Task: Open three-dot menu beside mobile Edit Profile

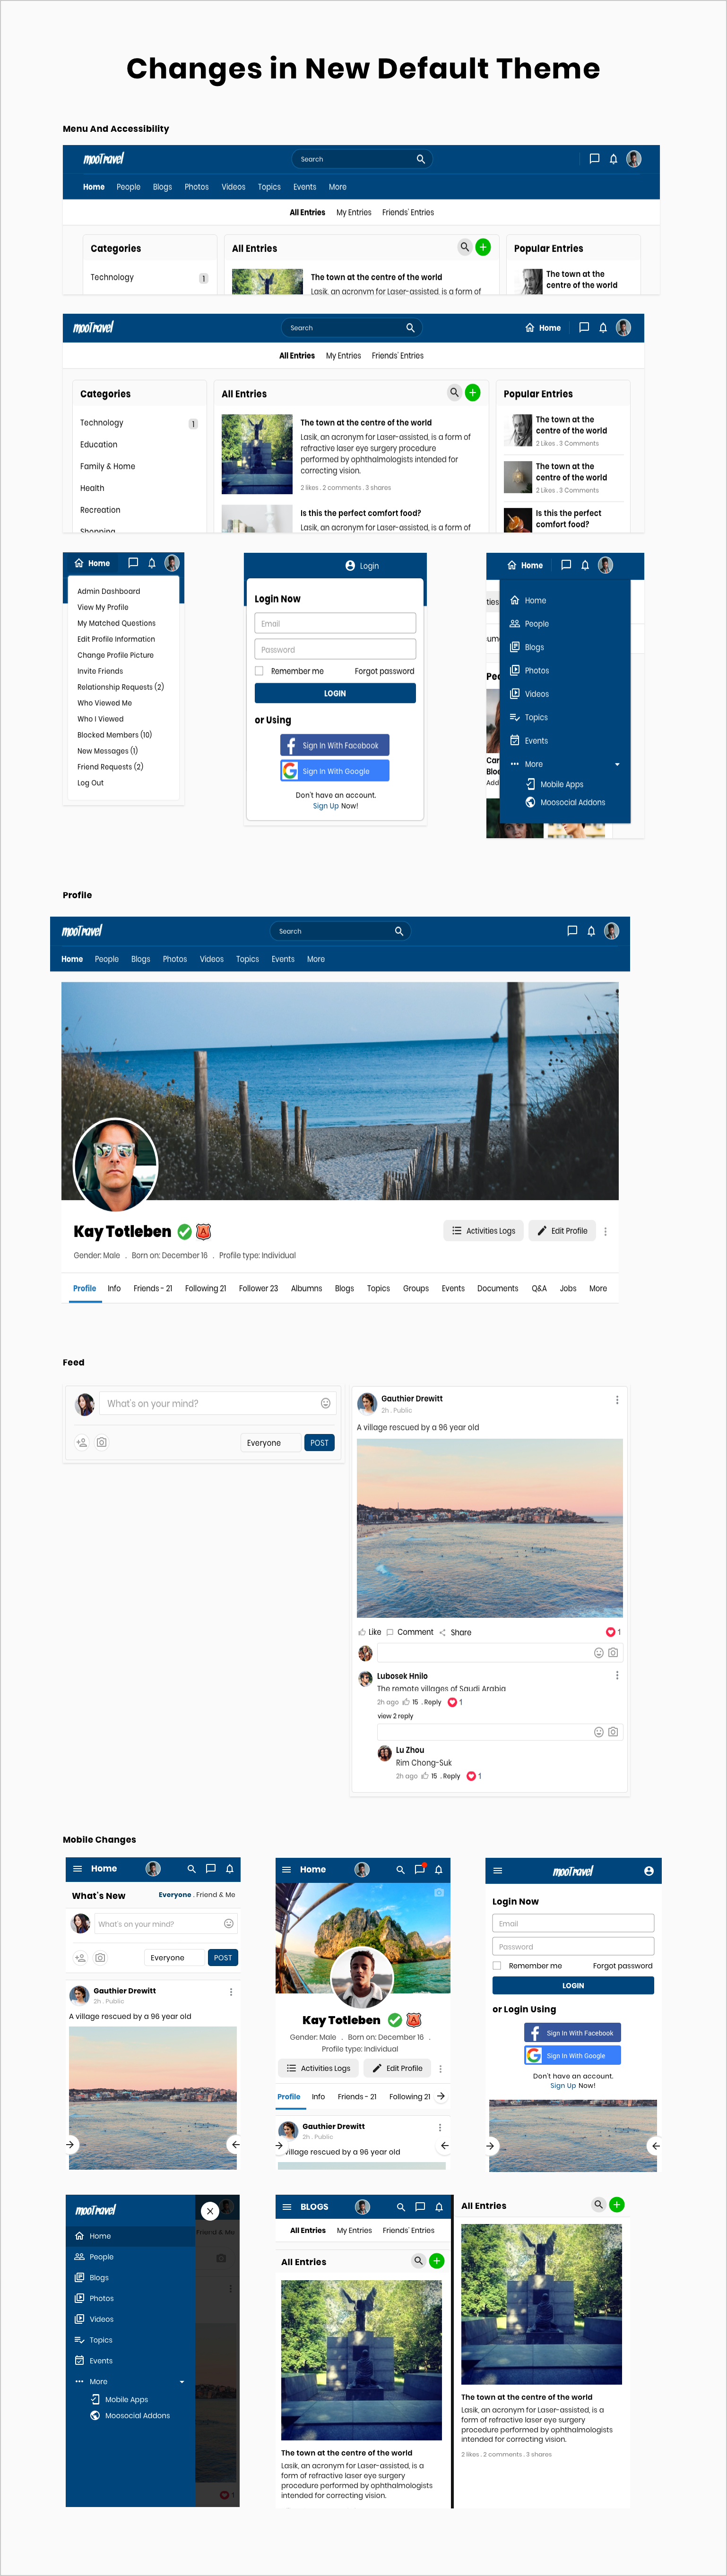Action: pos(440,2069)
